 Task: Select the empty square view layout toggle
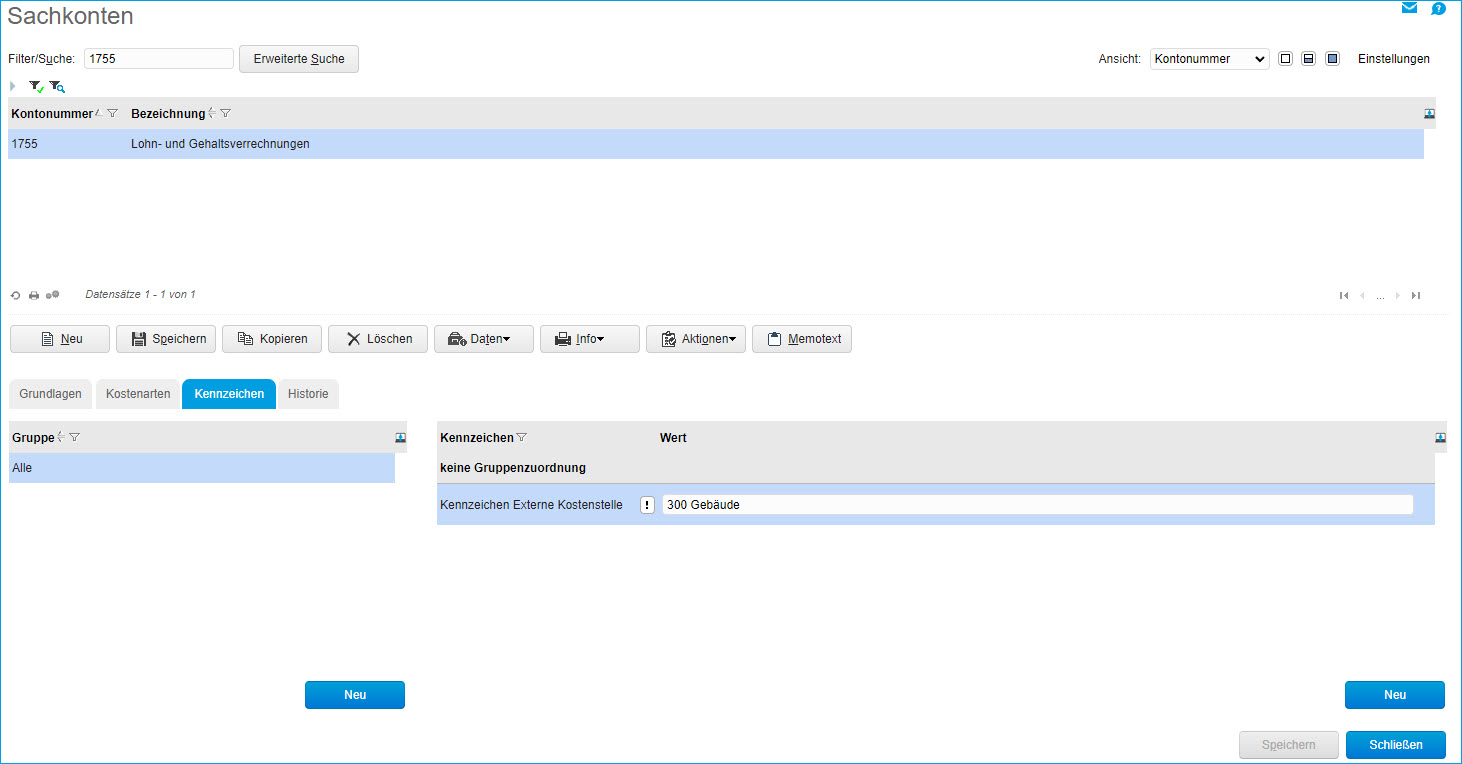pyautogui.click(x=1285, y=59)
